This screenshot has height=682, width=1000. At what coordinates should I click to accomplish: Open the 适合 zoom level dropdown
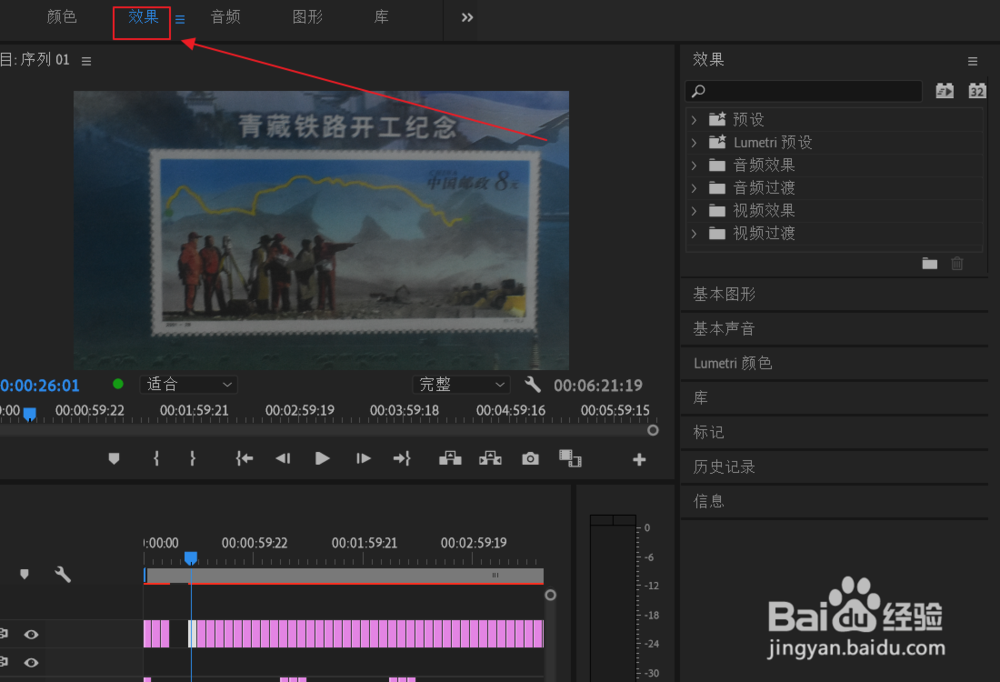click(189, 385)
